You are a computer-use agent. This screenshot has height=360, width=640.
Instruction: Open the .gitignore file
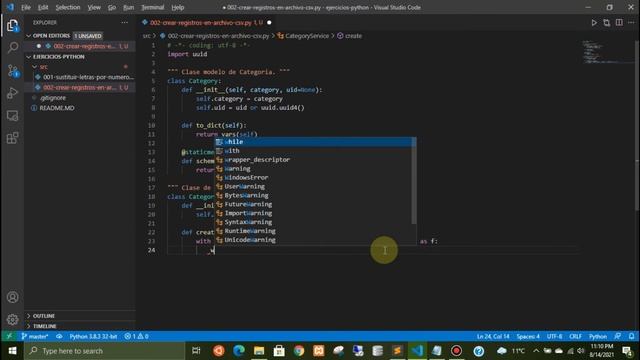80,98
